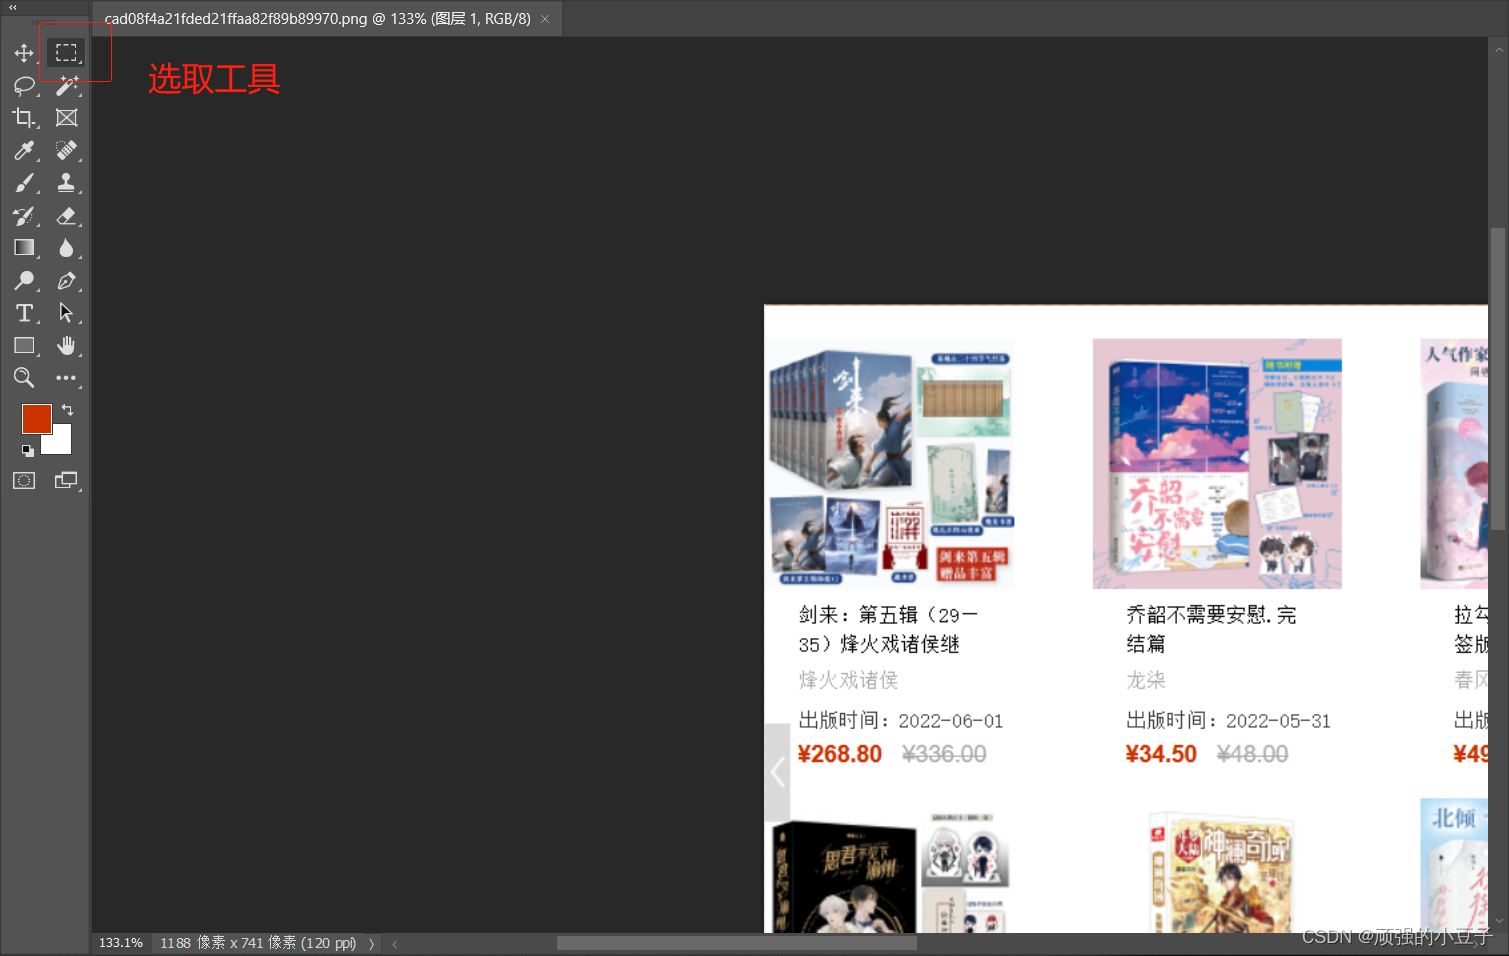Select the Rectangular Marquee tool
Viewport: 1509px width, 956px height.
coord(66,53)
